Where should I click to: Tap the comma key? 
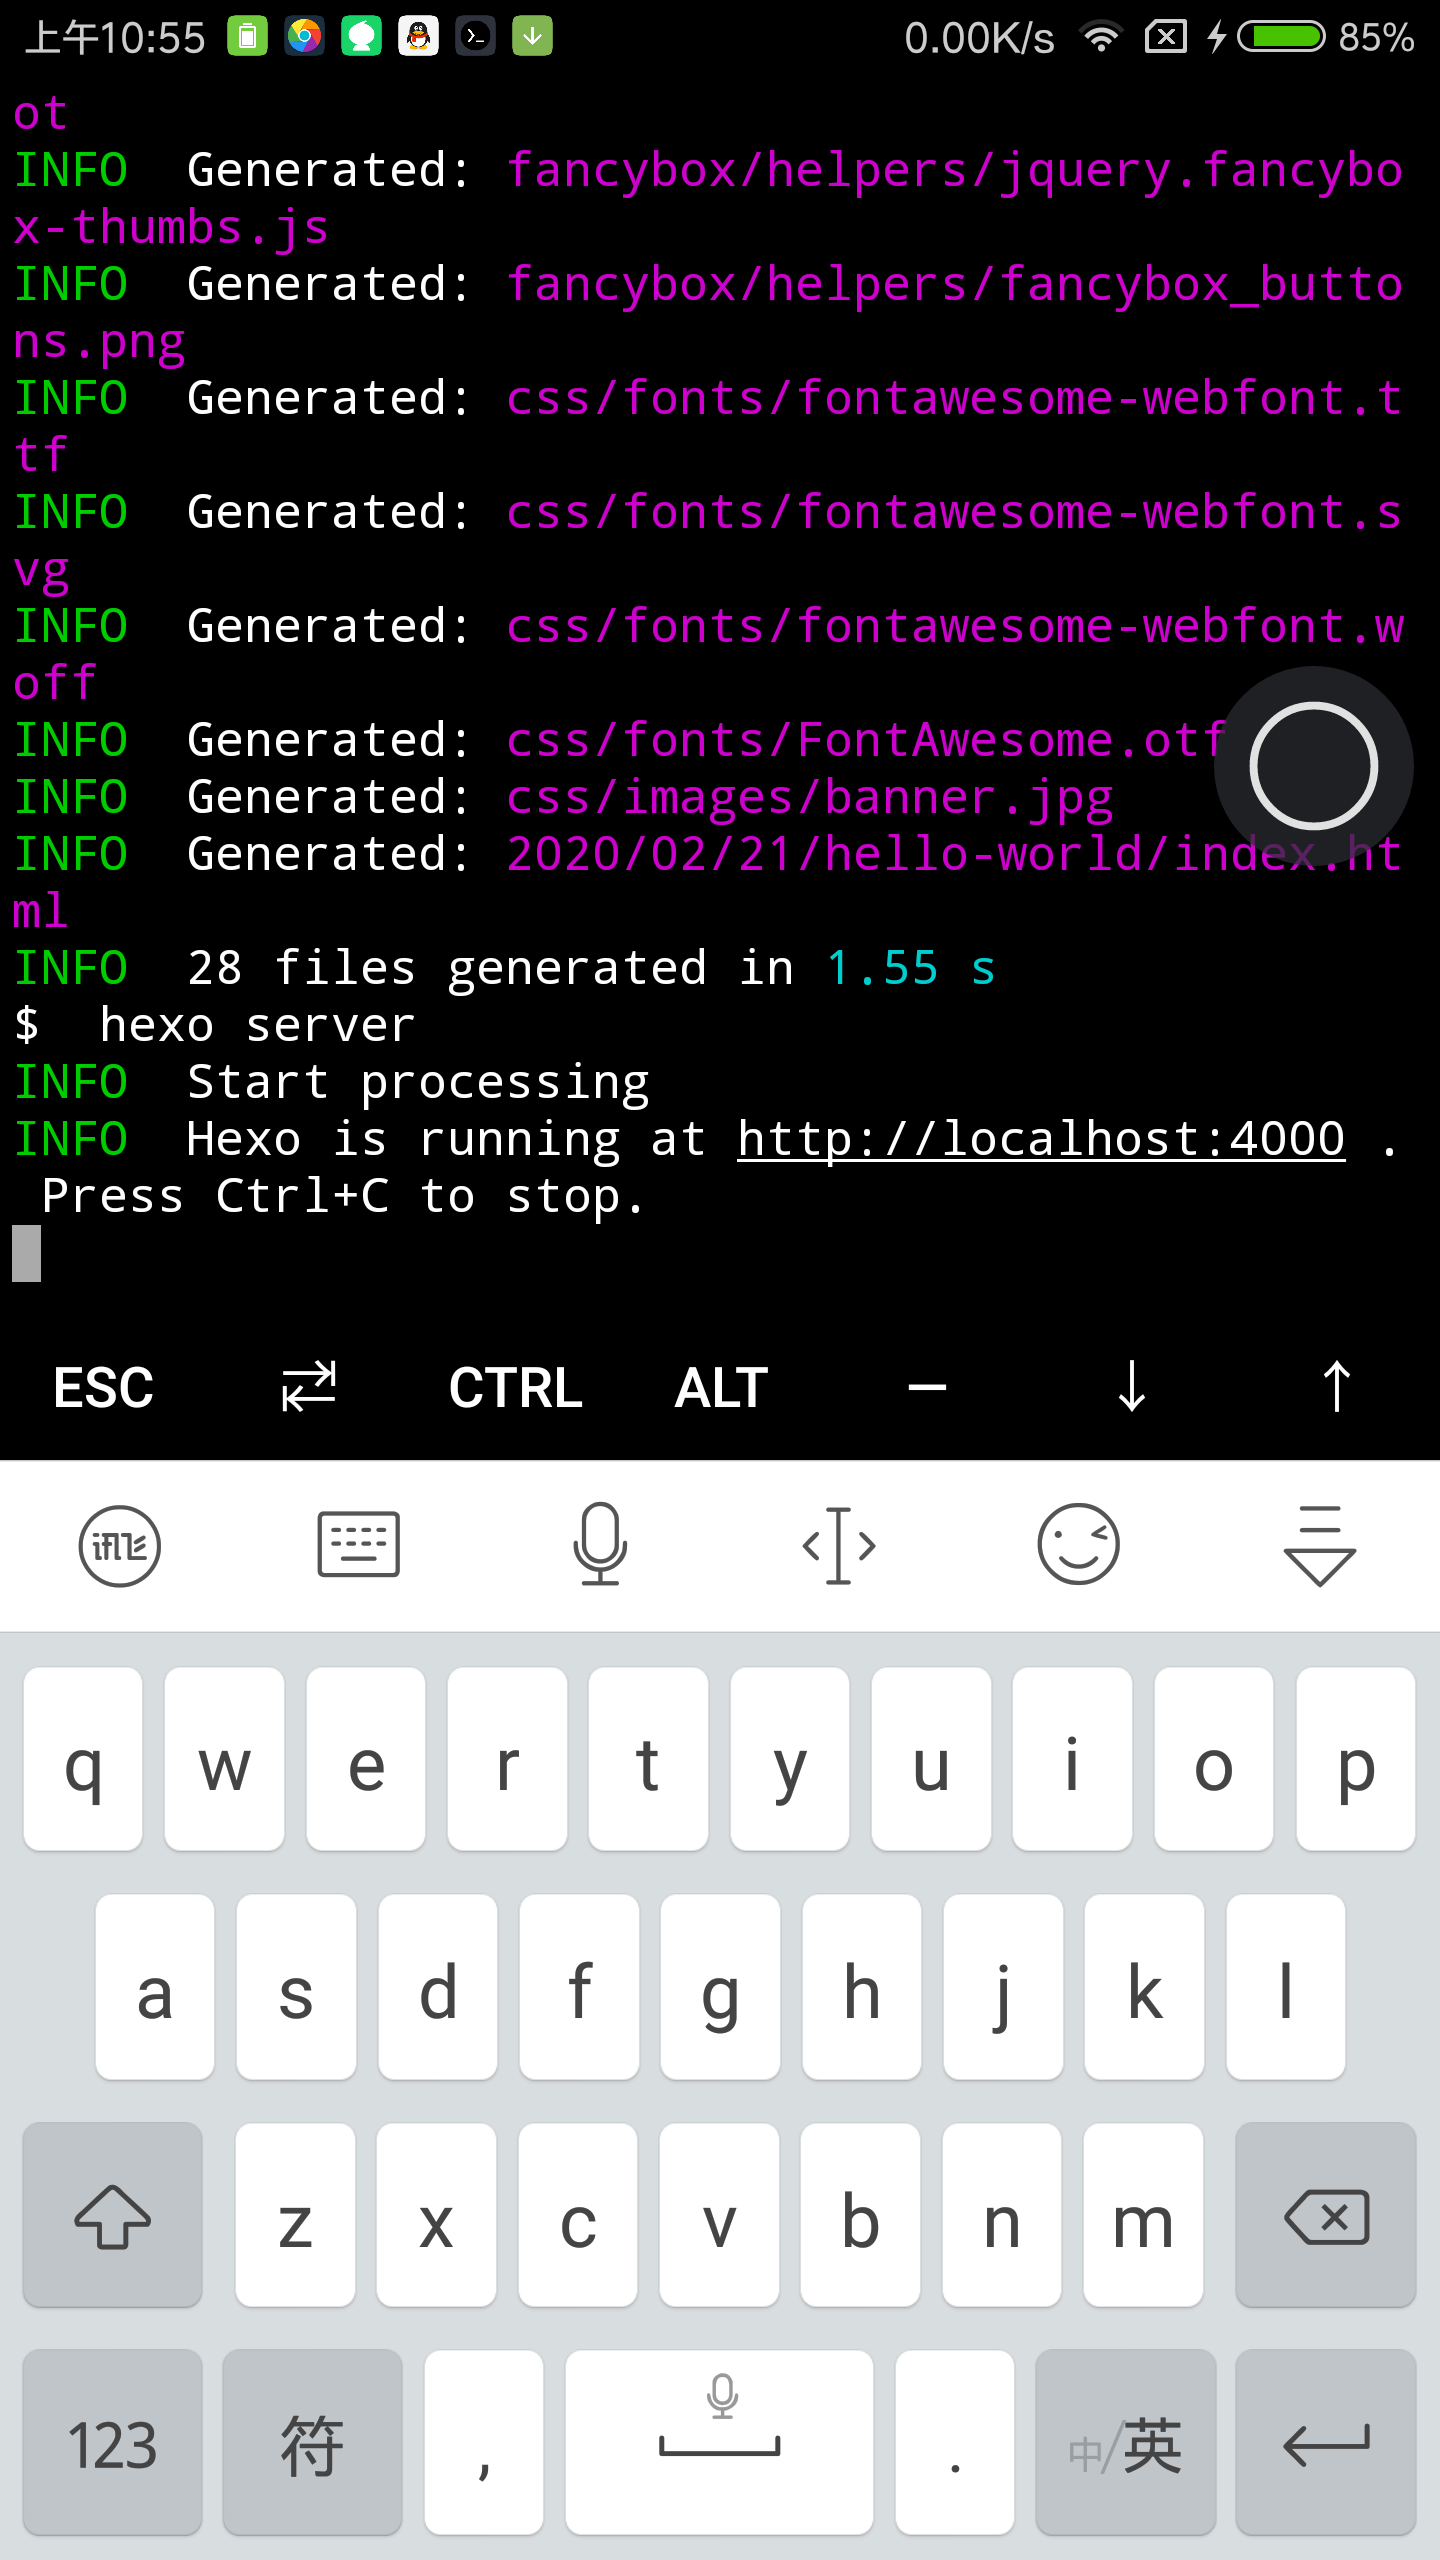point(484,2443)
